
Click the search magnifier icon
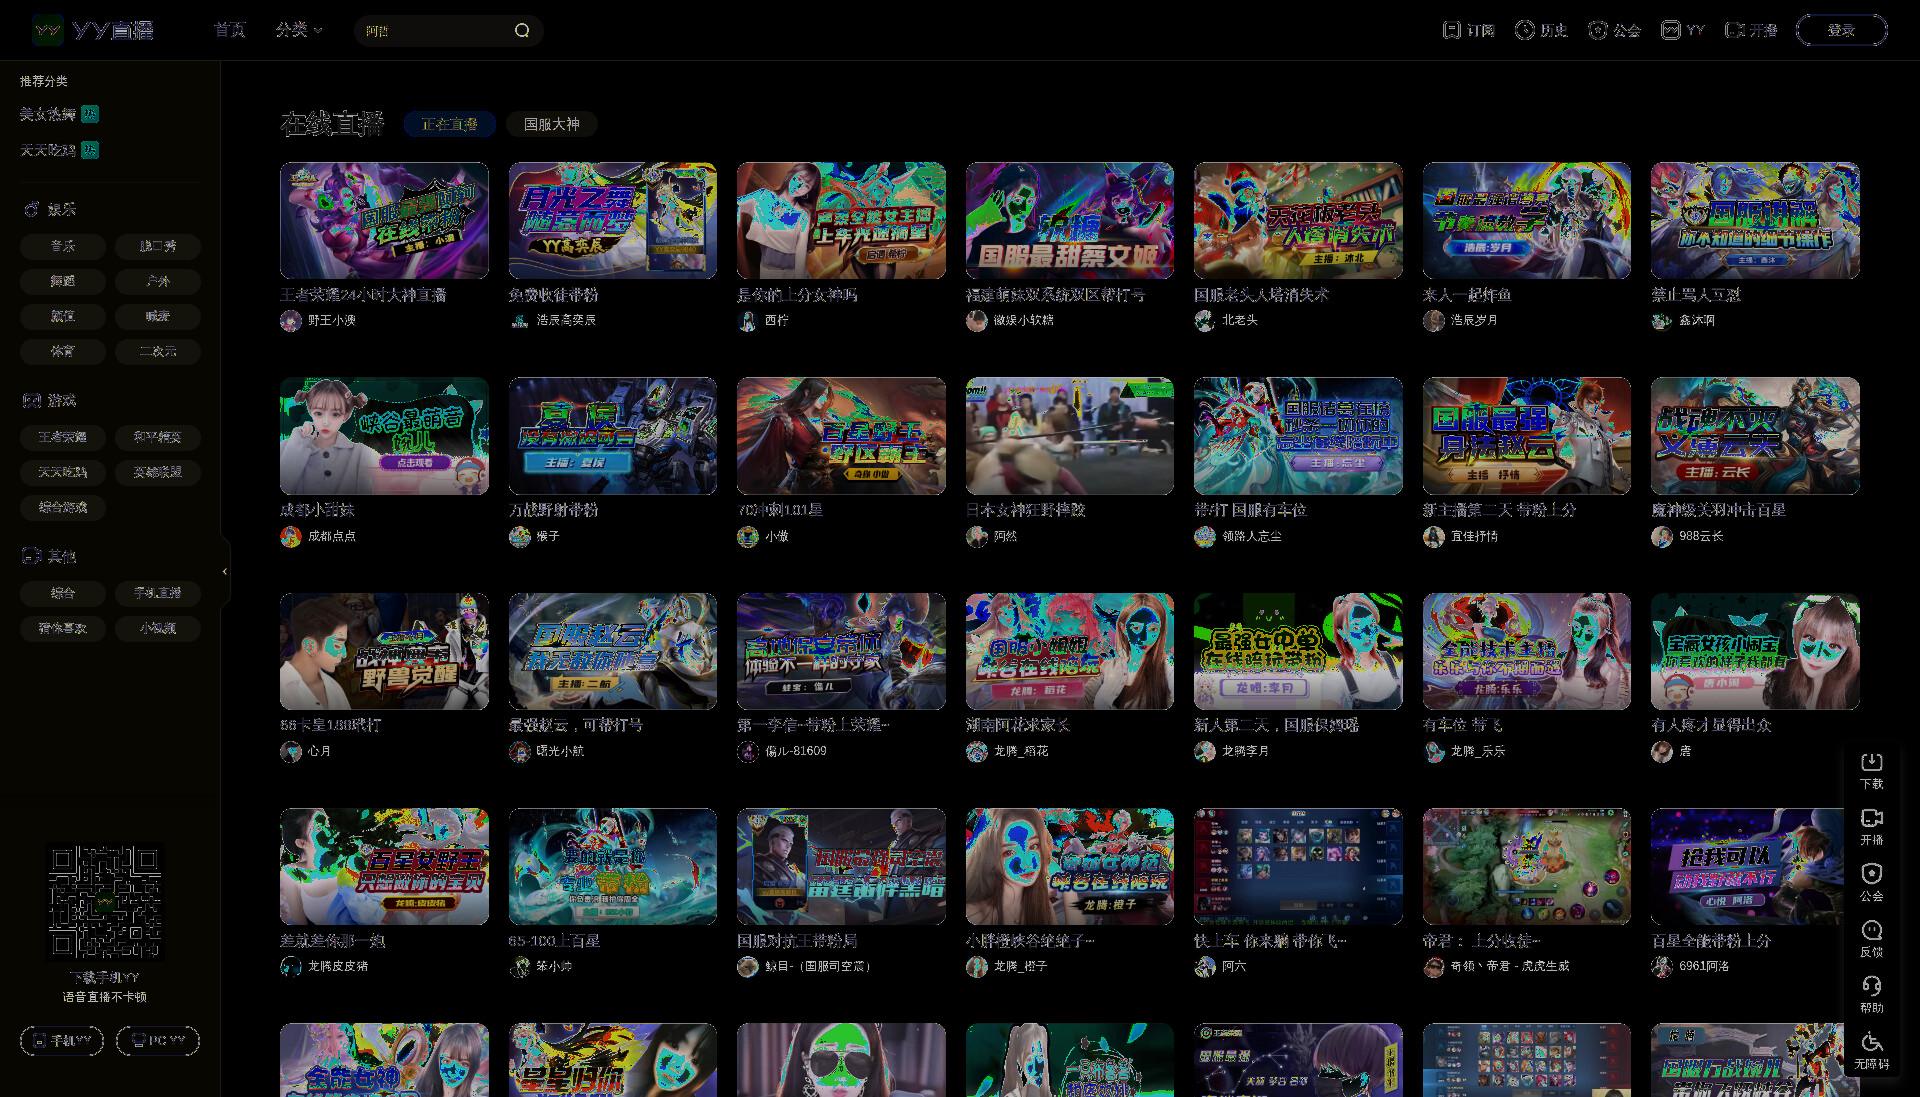pyautogui.click(x=522, y=30)
